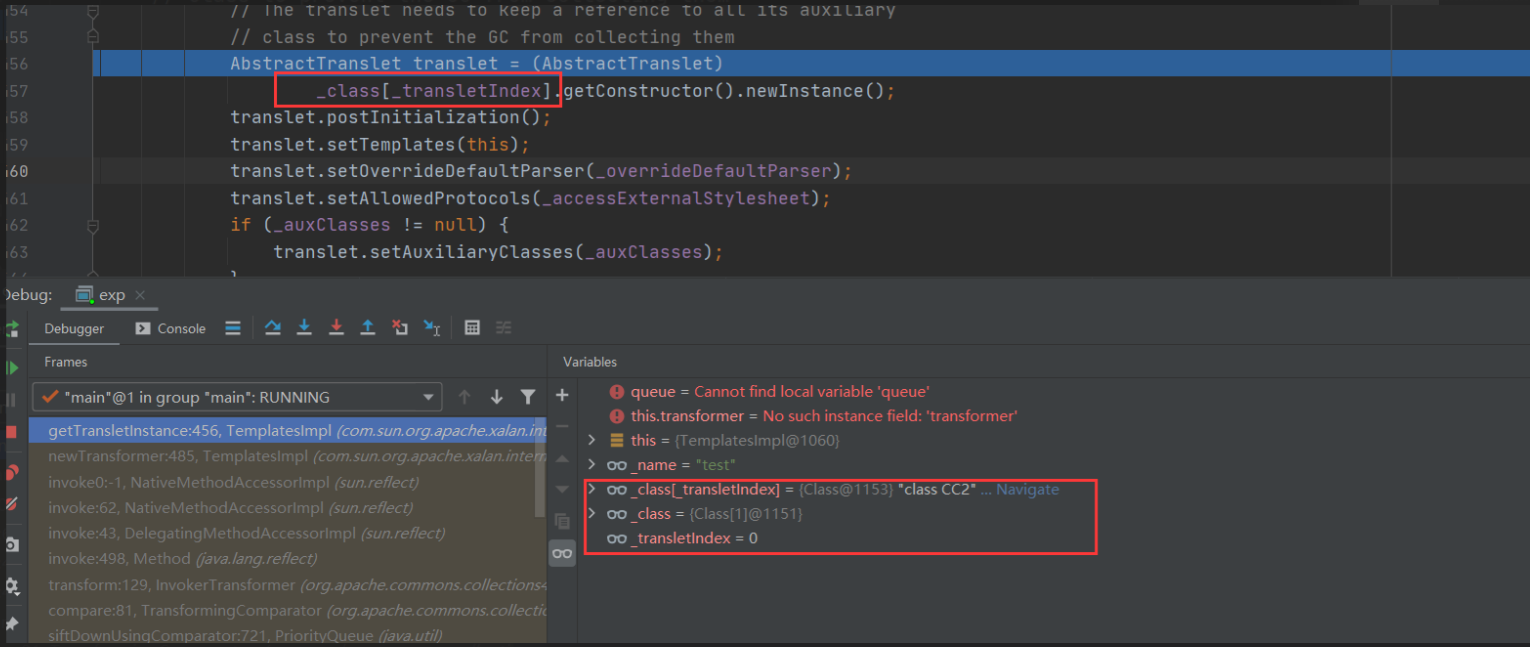The height and width of the screenshot is (647, 1530).
Task: Click the previous frame up arrow
Action: point(464,397)
